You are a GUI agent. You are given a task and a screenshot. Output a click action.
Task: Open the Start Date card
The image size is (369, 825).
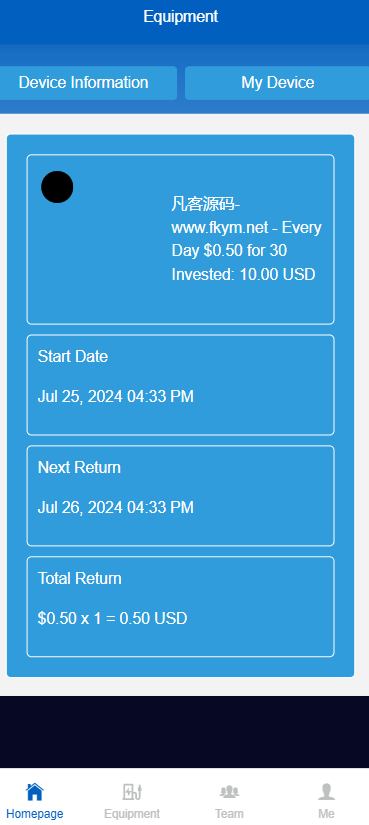tap(181, 385)
